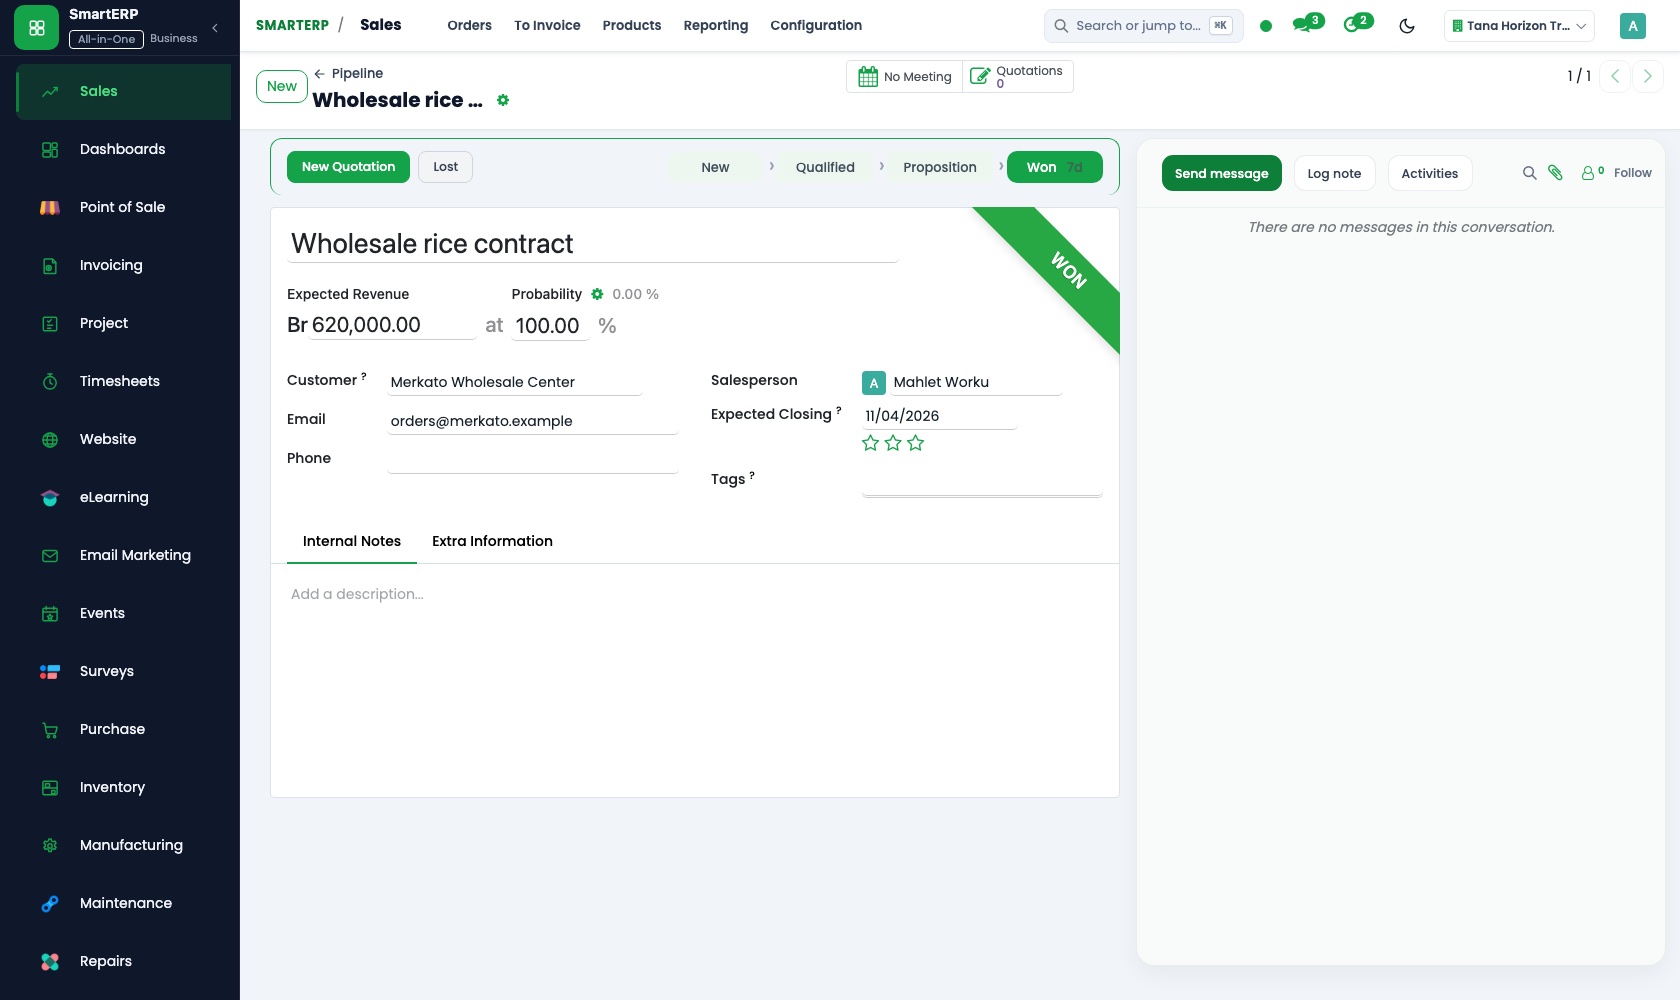The image size is (1680, 1000).
Task: Click the Probability gear icon
Action: pos(597,294)
